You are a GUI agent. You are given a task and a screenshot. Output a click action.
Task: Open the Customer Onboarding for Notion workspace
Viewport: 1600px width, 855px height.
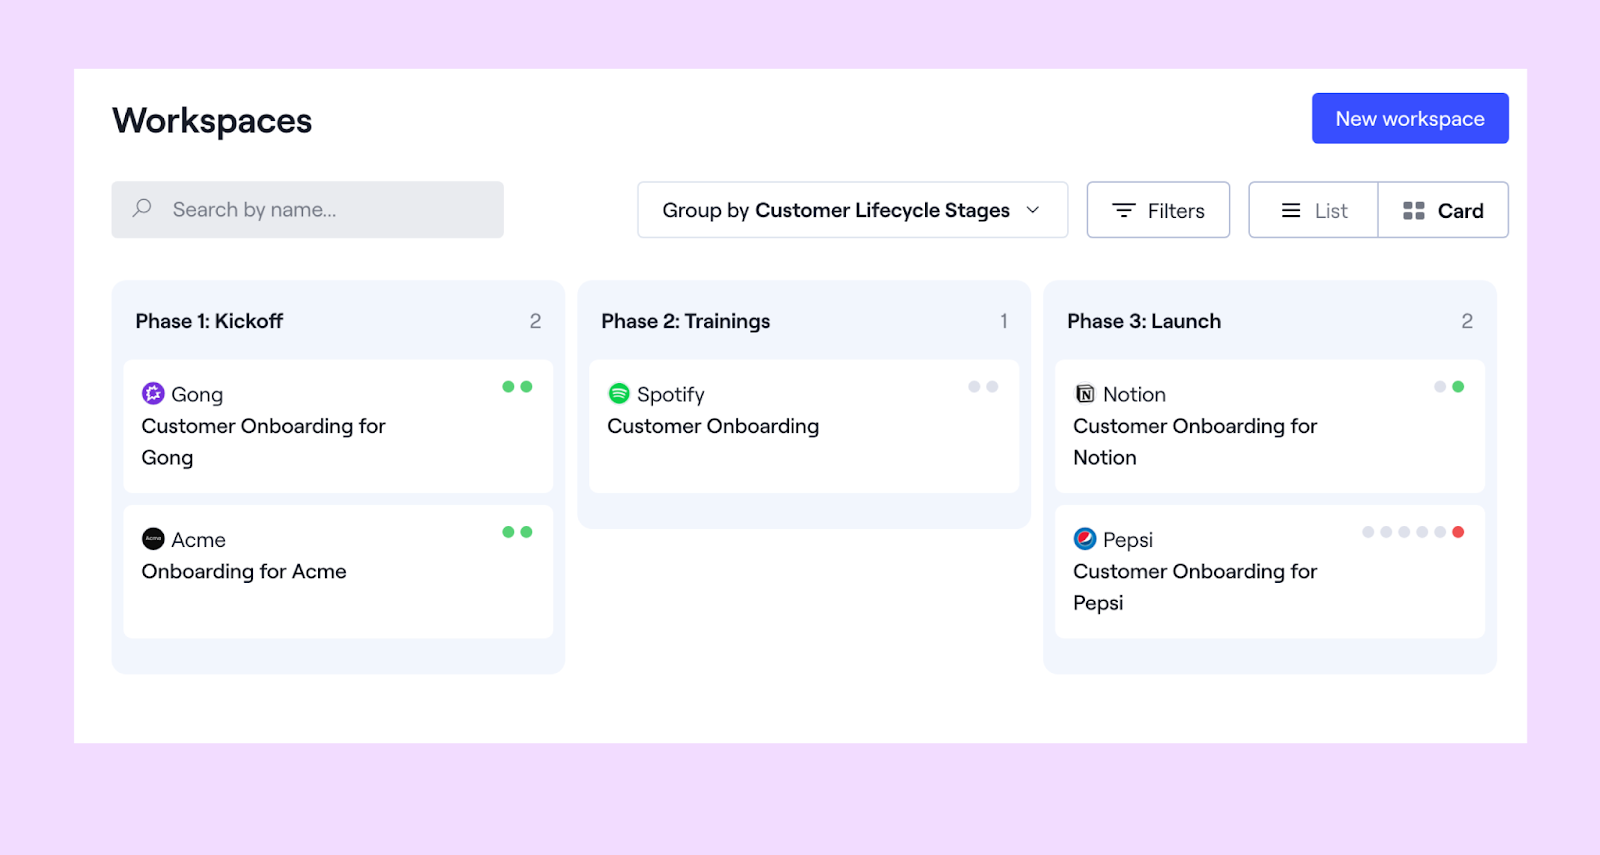point(1270,426)
